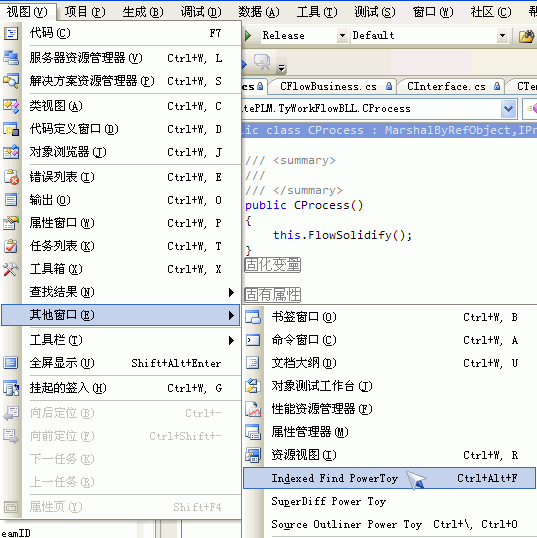Viewport: 537px width, 538px height.
Task: Expand the Find Results (查找结果) submenu
Action: click(232, 292)
